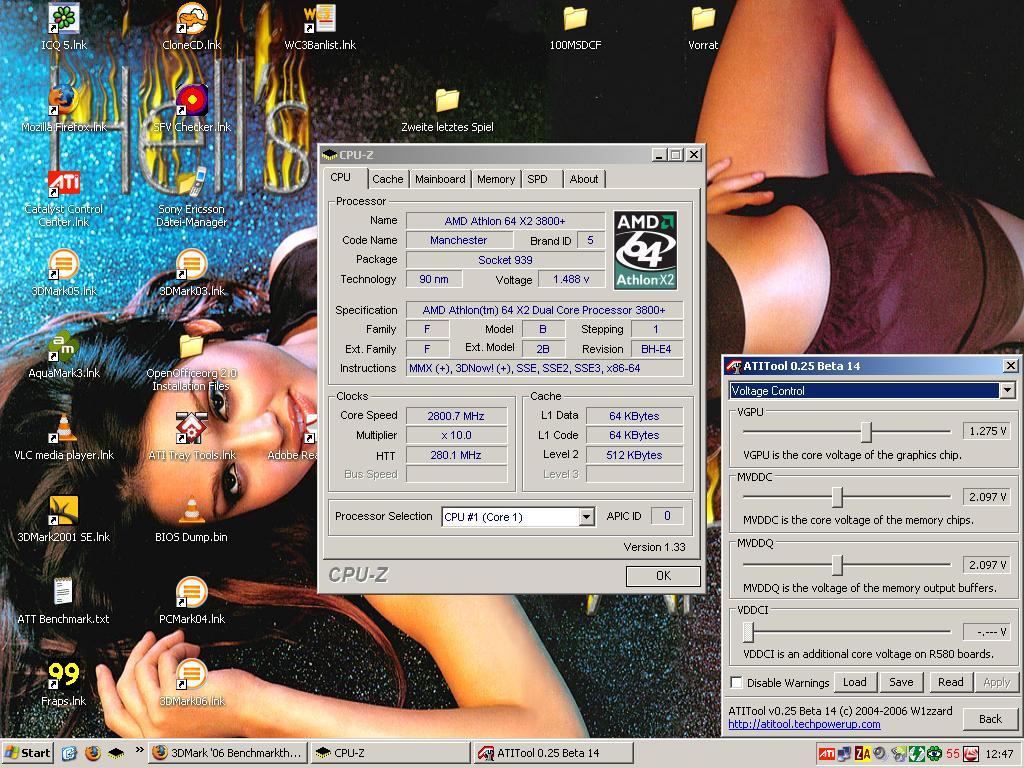Click Save button in ATITool

click(x=901, y=682)
